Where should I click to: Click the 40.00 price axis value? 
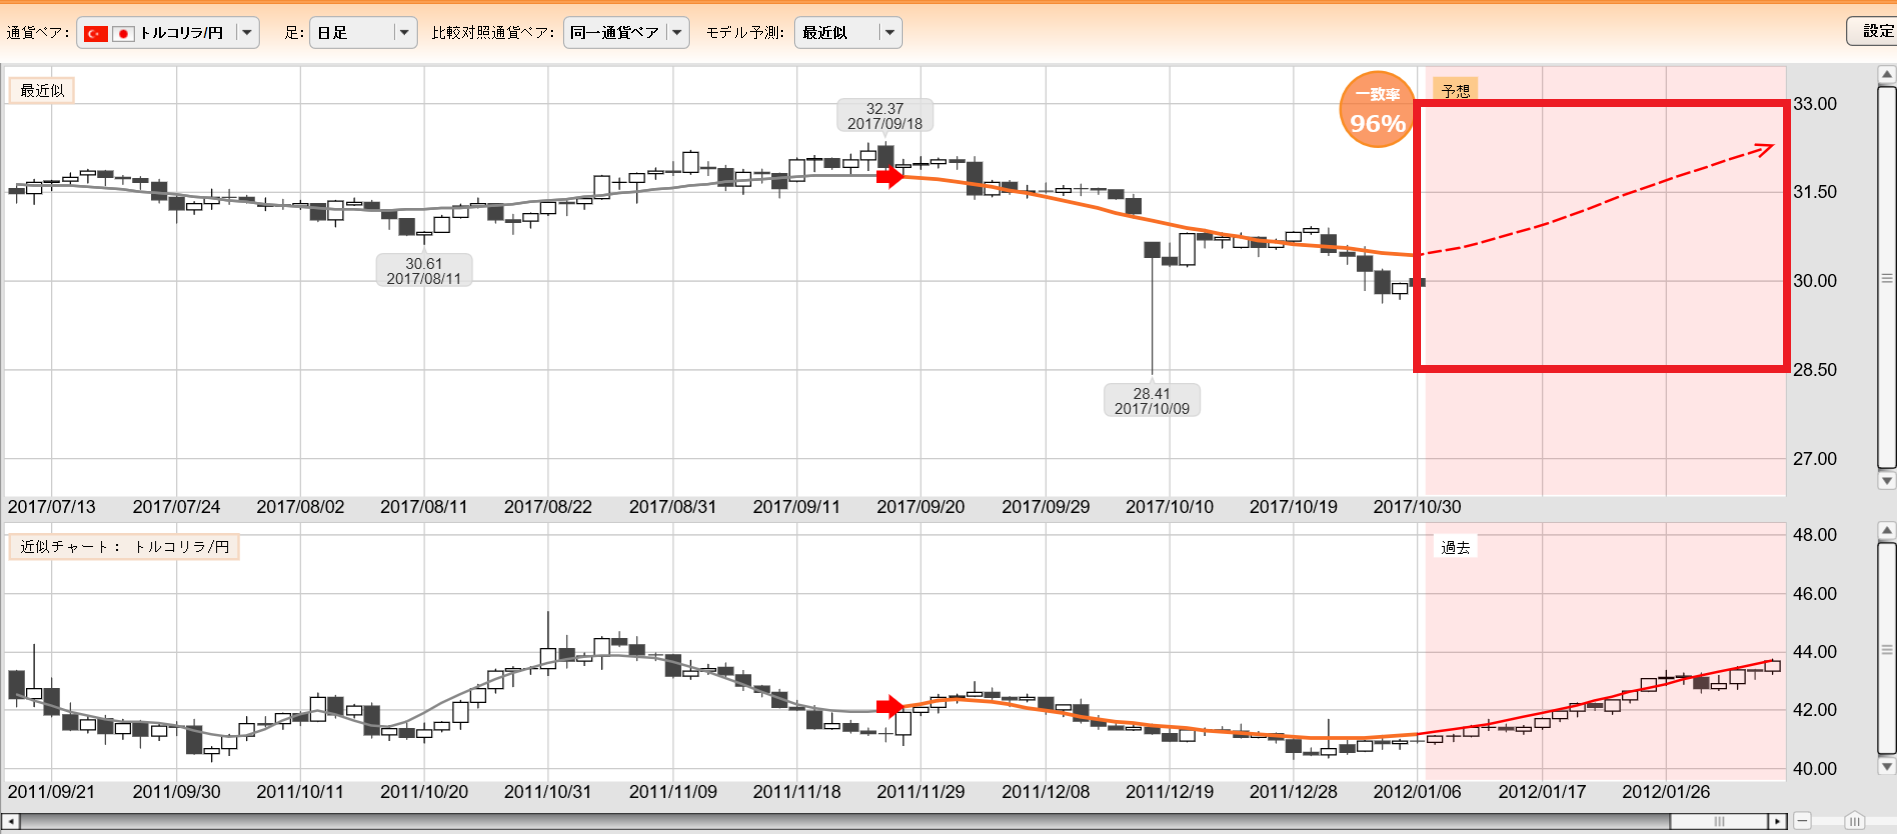[1815, 769]
